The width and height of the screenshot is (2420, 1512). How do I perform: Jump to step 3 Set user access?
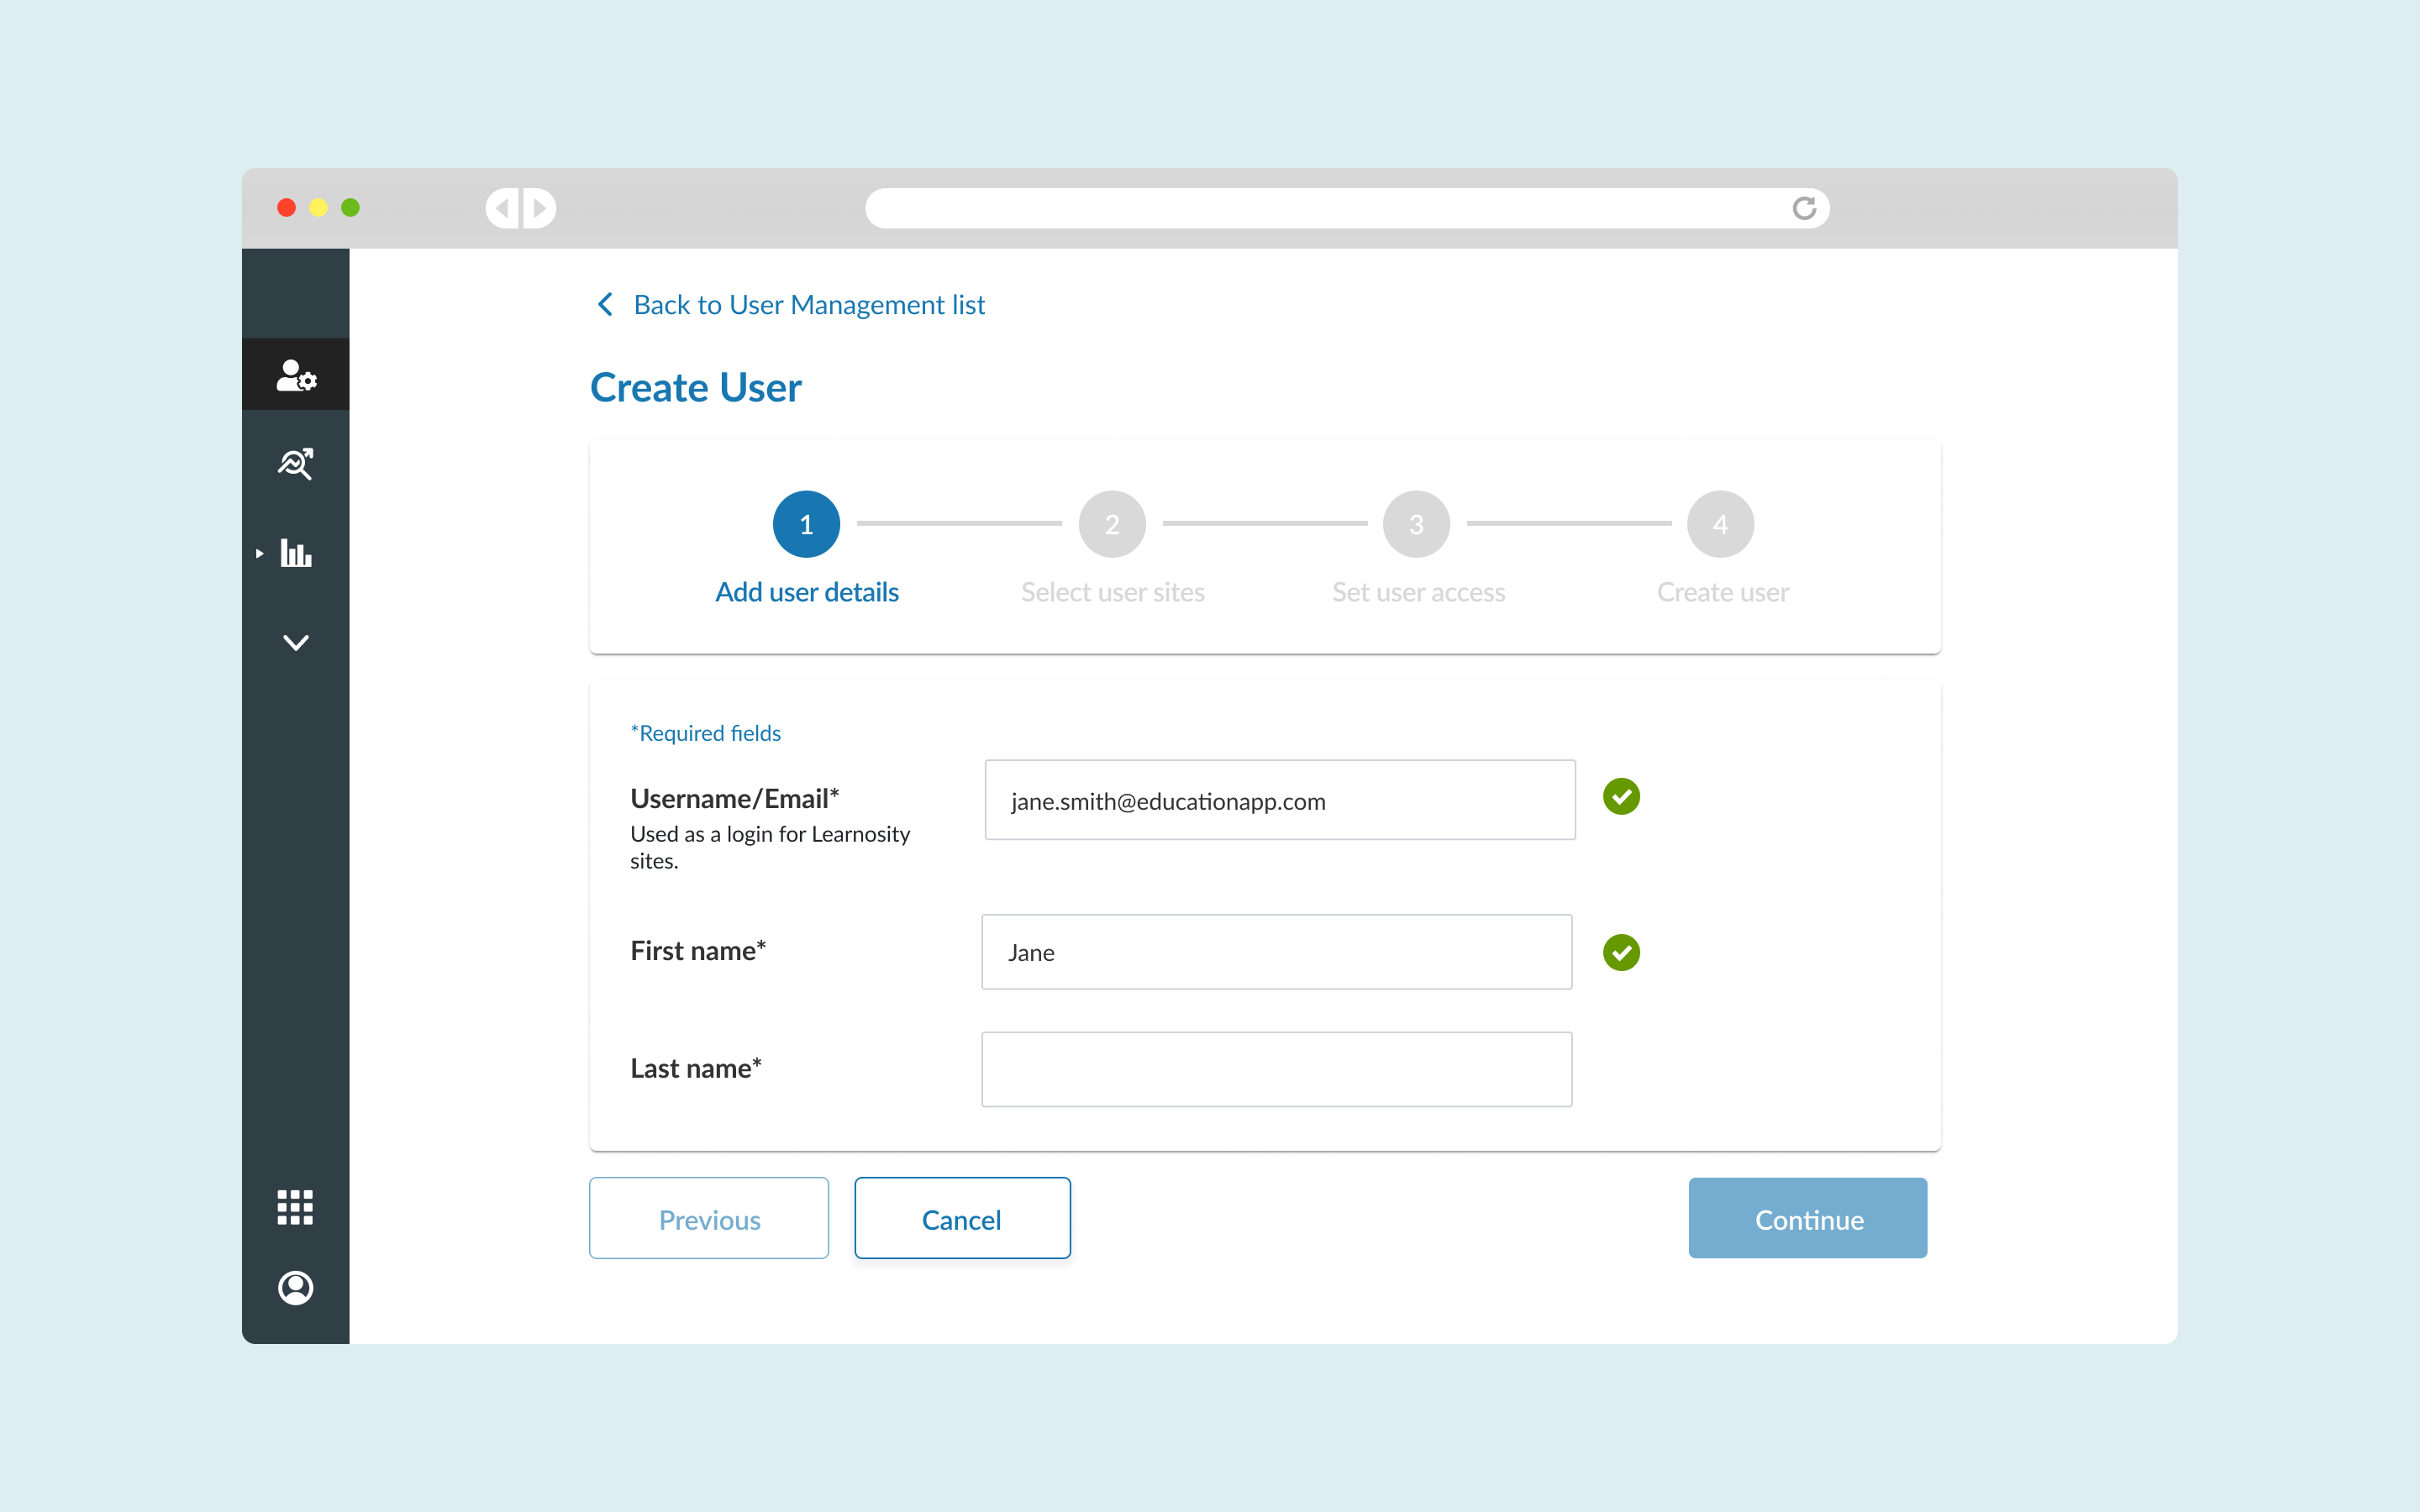pos(1416,524)
